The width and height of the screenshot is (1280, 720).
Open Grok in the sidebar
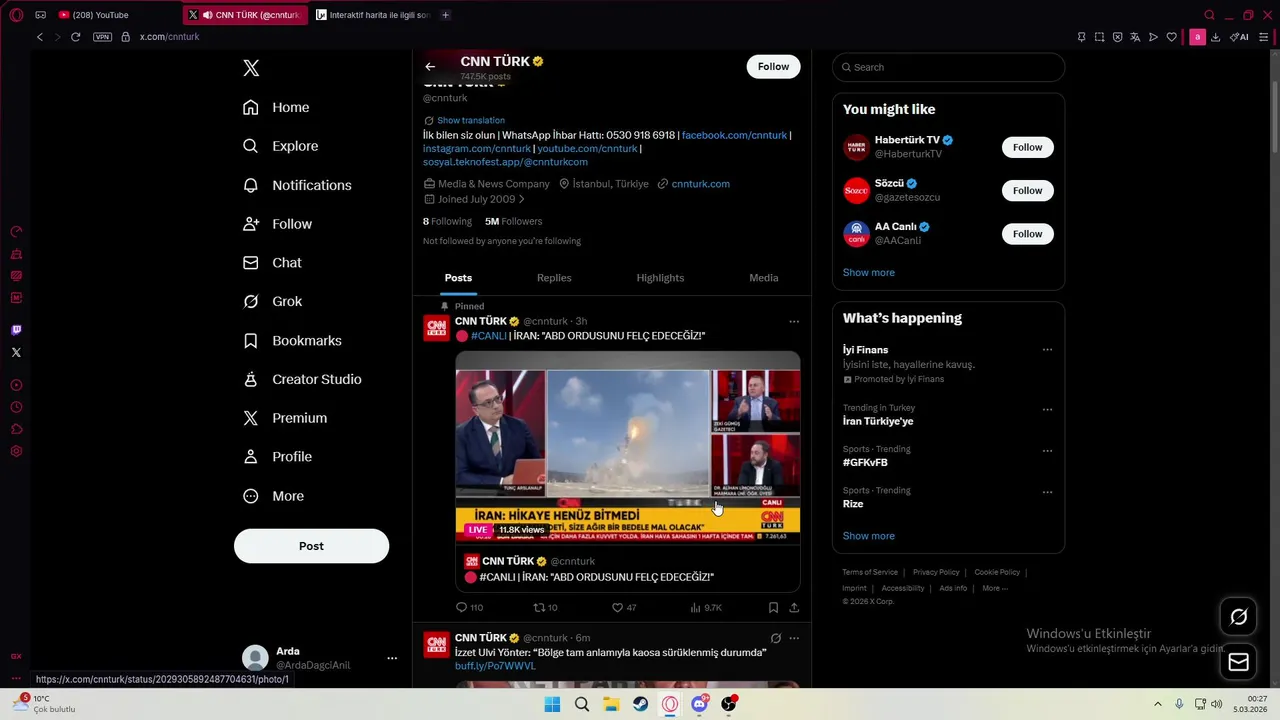coord(272,301)
